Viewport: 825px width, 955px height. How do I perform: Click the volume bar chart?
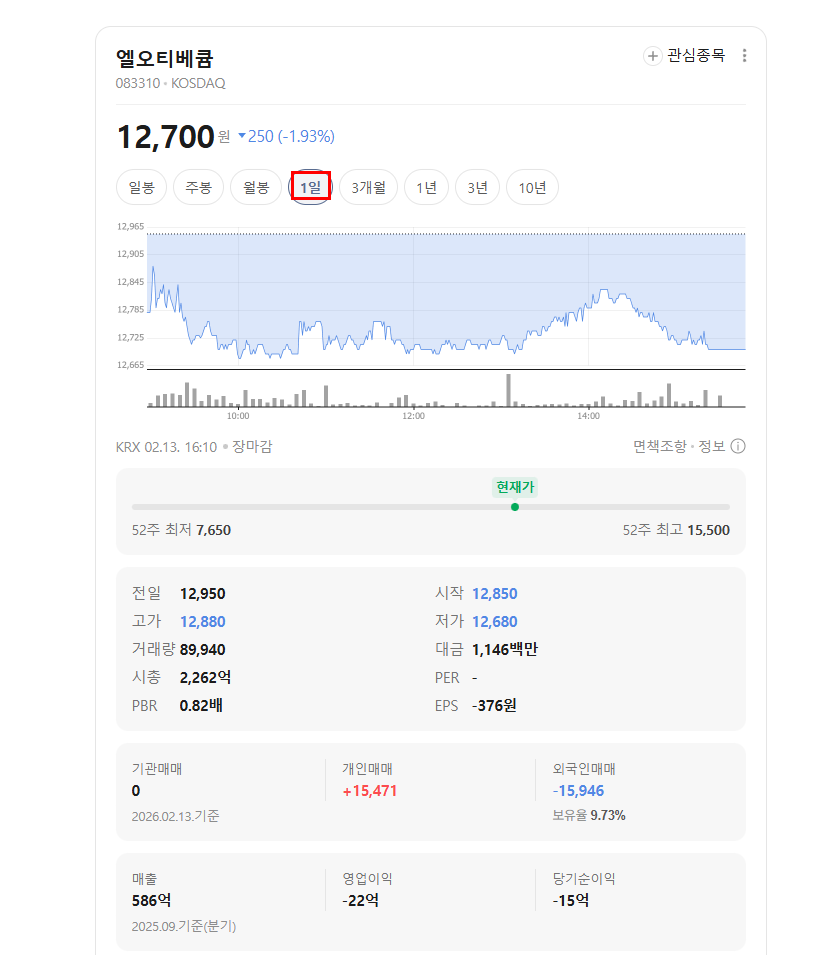pos(446,390)
